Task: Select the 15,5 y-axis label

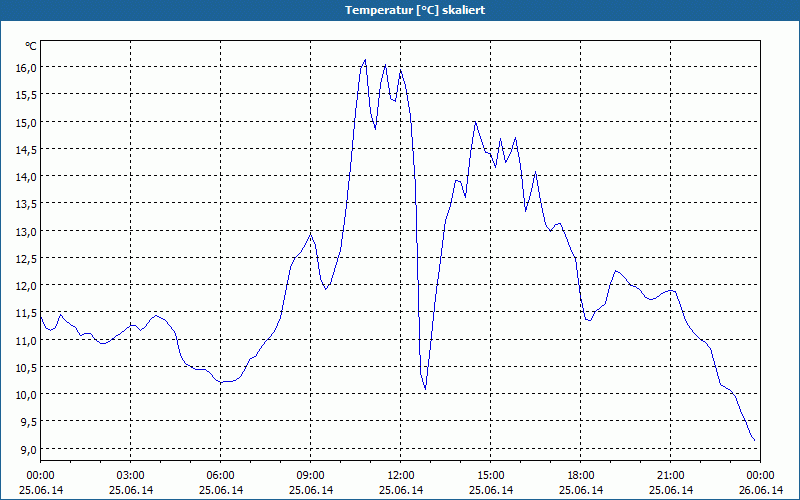Action: (x=26, y=95)
